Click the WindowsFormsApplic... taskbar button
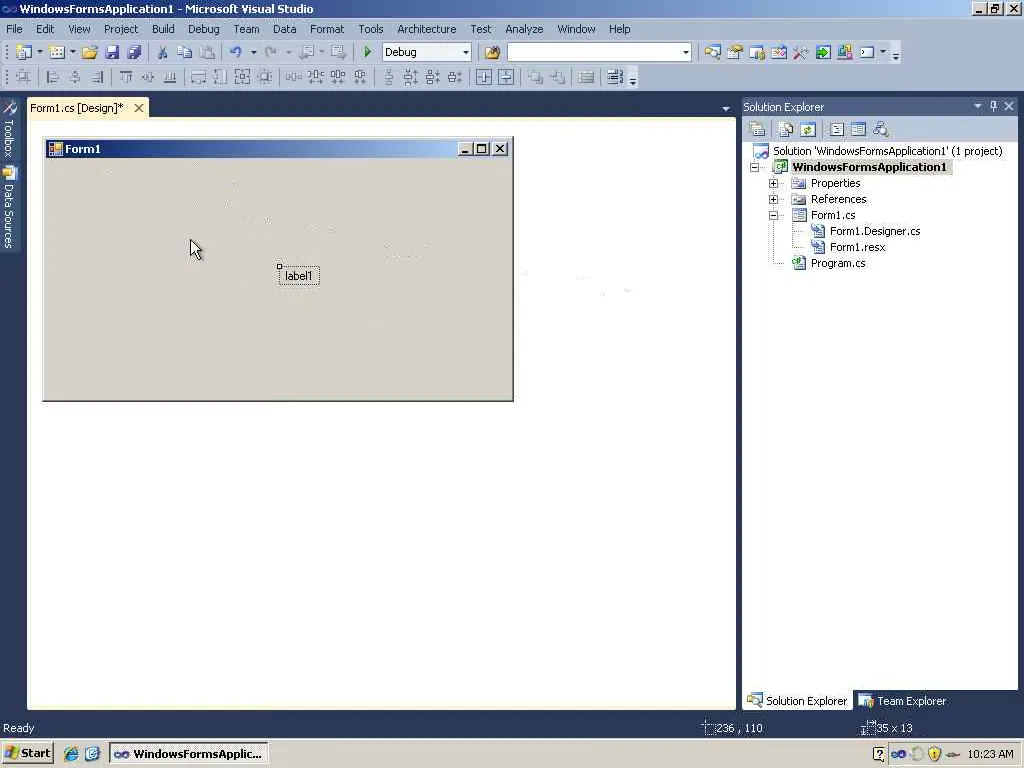The image size is (1024, 768). [x=189, y=754]
